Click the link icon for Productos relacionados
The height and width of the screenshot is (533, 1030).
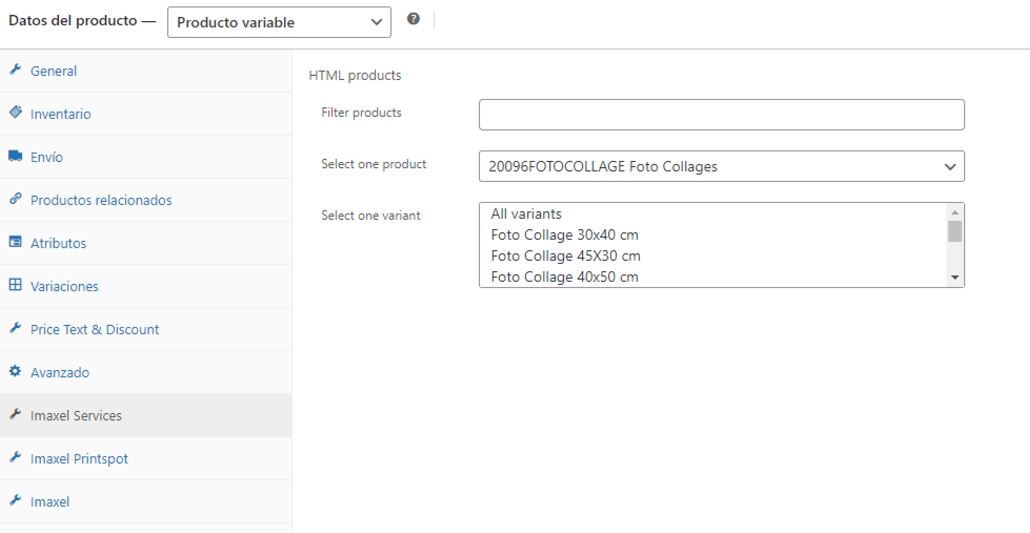click(15, 200)
